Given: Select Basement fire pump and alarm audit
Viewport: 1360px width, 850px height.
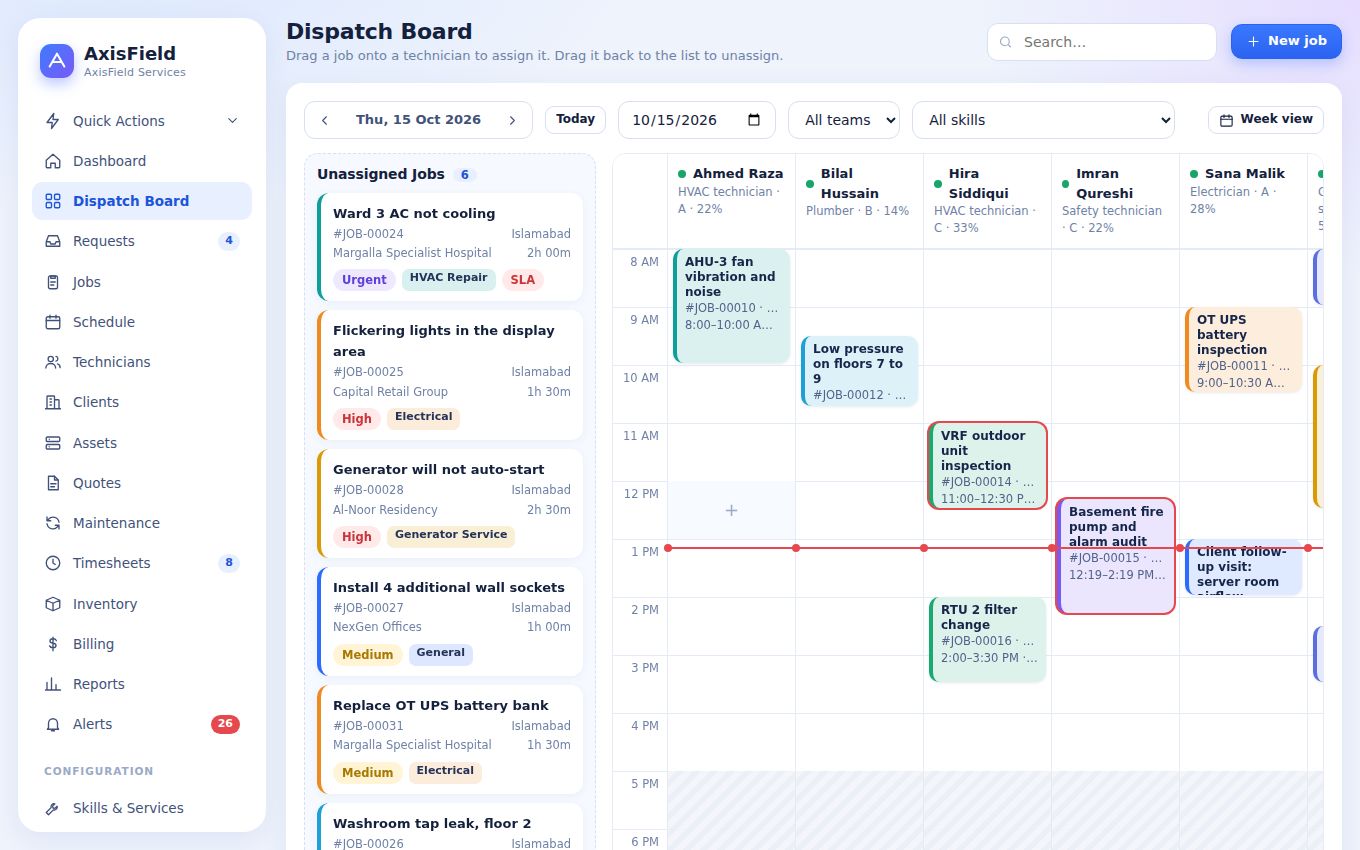Looking at the screenshot, I should pyautogui.click(x=1115, y=556).
